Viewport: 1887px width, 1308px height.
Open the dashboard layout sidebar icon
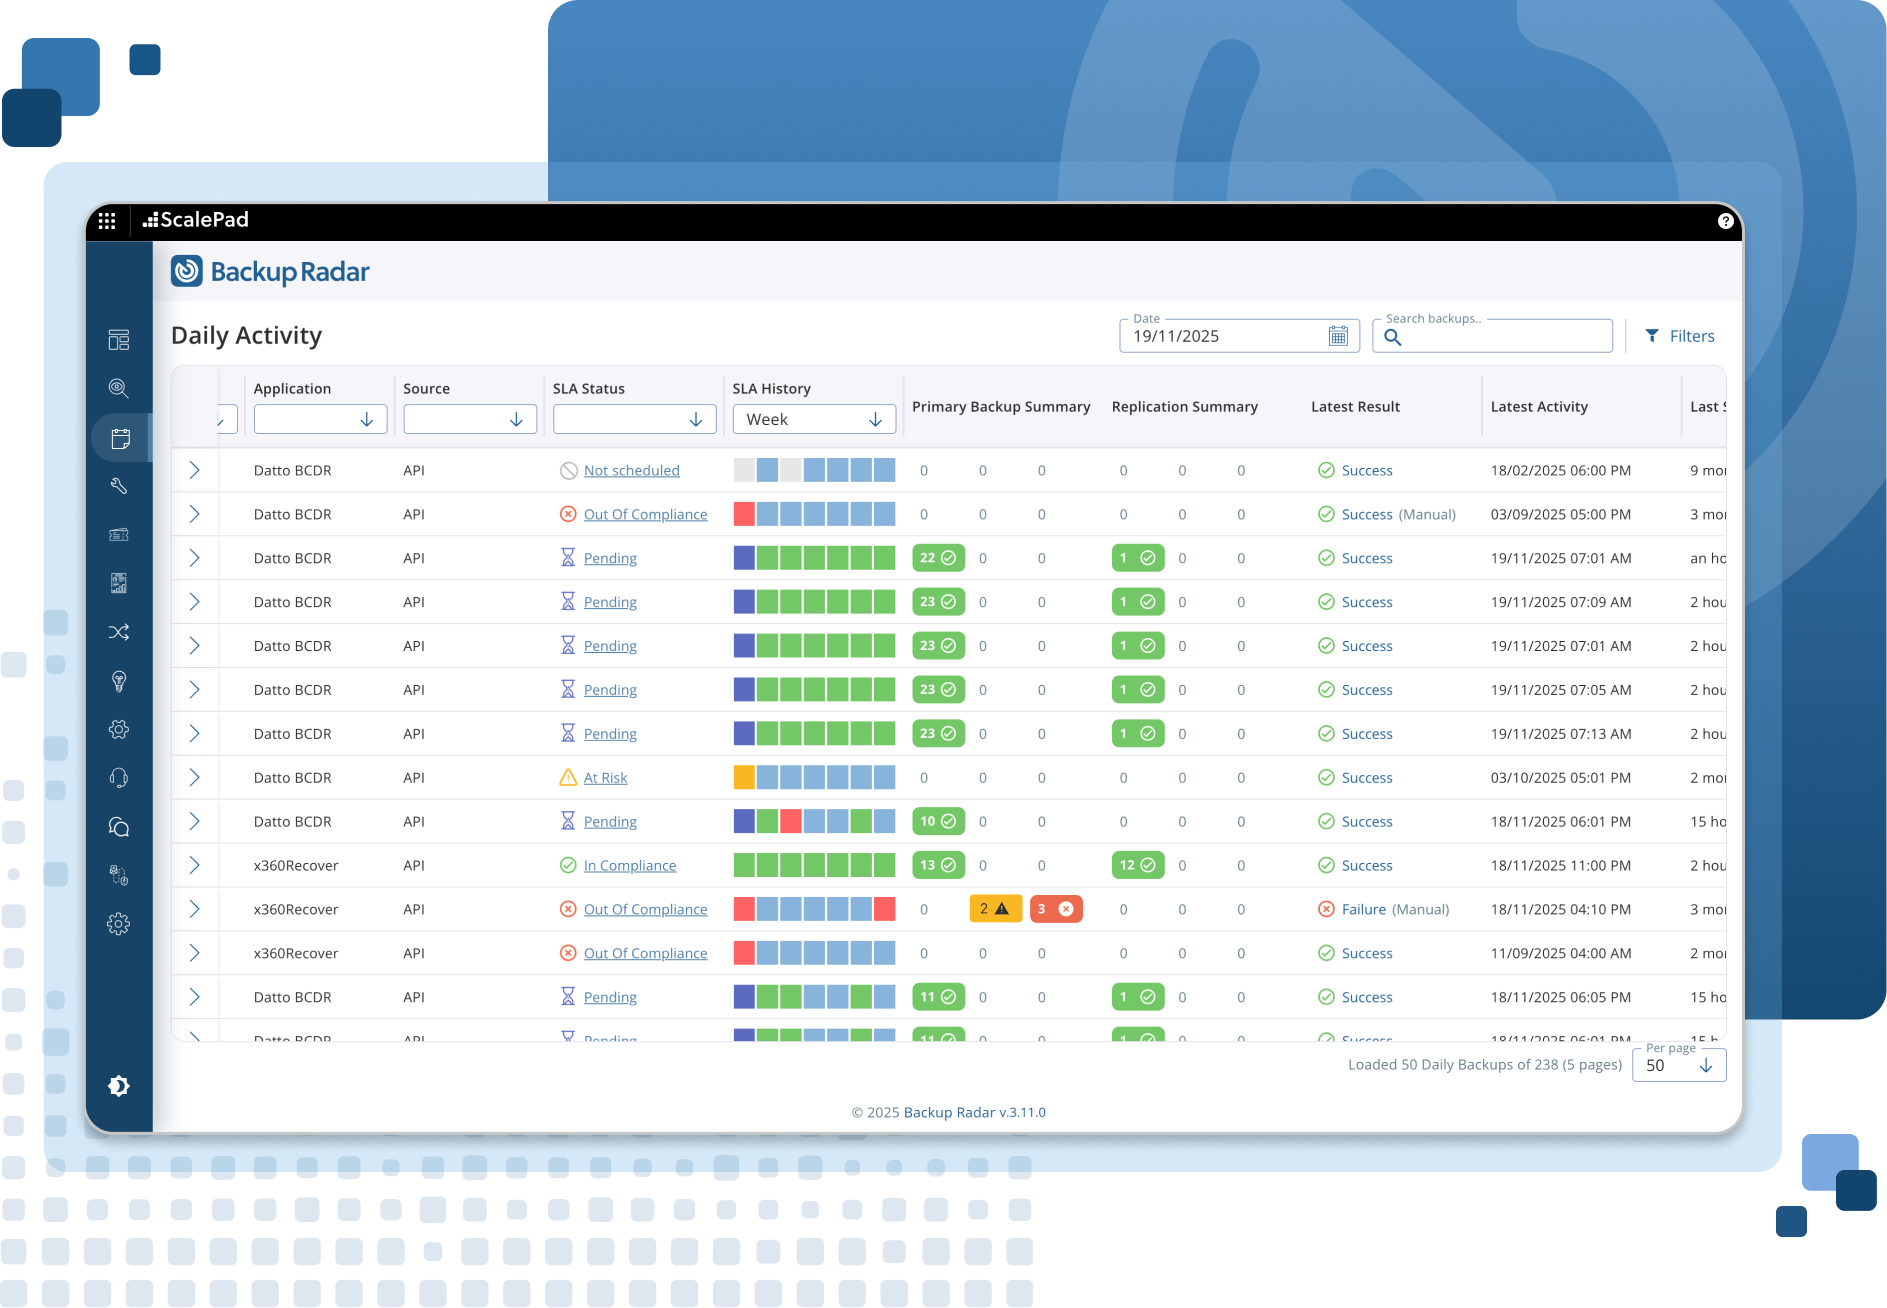pyautogui.click(x=119, y=340)
